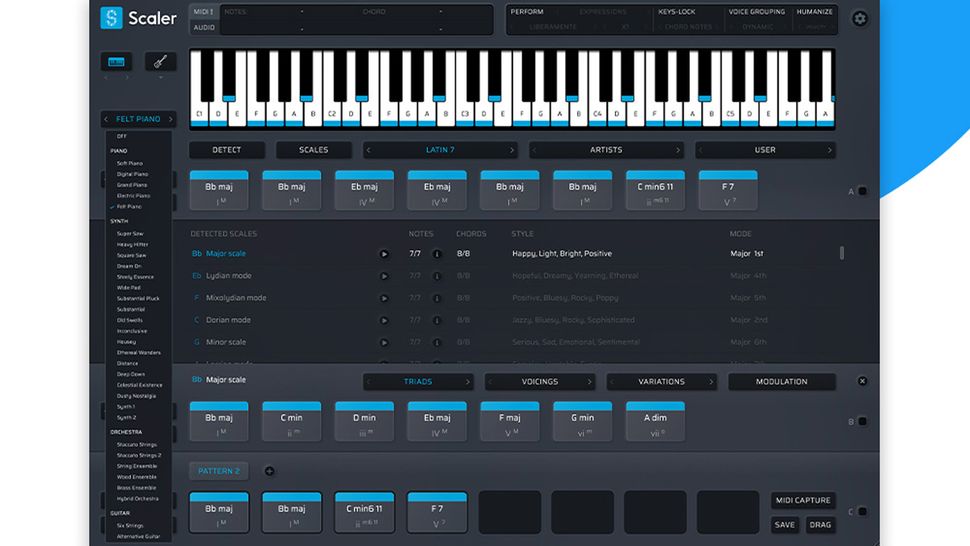Play the Bb Major scale preview
The width and height of the screenshot is (970, 546).
(384, 254)
